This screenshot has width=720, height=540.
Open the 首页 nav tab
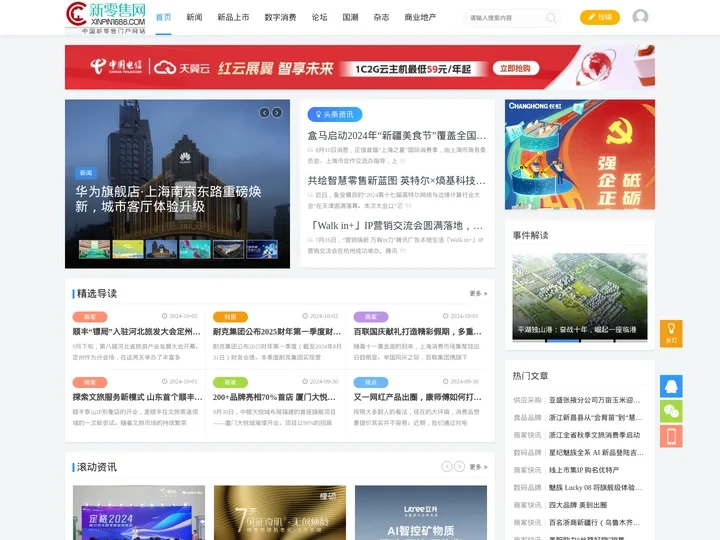pyautogui.click(x=163, y=17)
